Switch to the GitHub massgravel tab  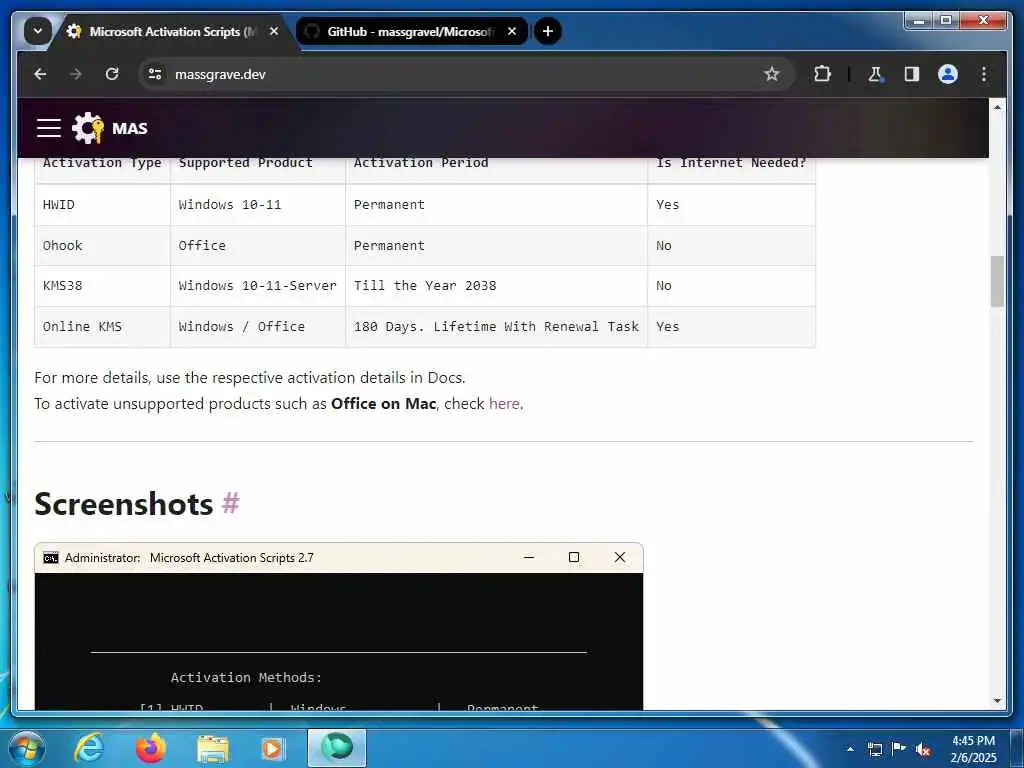click(x=409, y=31)
